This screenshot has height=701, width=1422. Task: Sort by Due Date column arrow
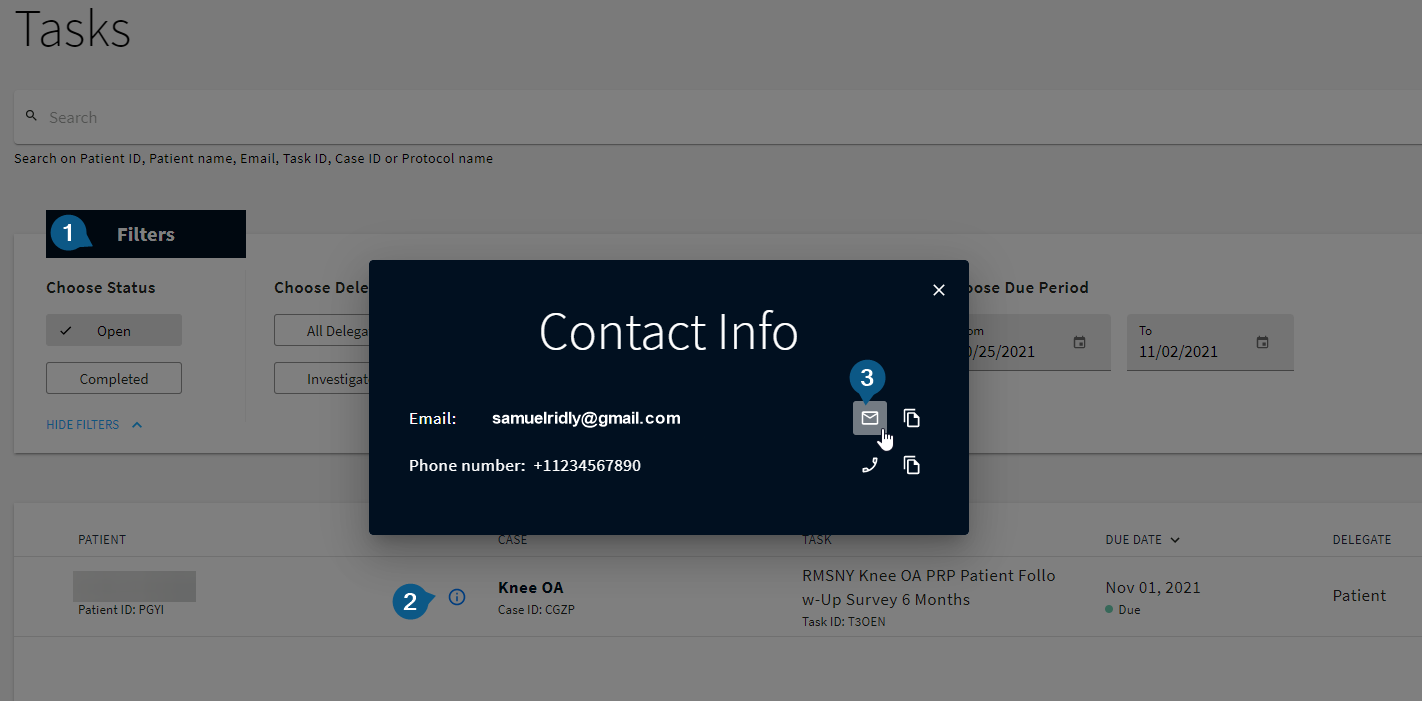pyautogui.click(x=1175, y=540)
